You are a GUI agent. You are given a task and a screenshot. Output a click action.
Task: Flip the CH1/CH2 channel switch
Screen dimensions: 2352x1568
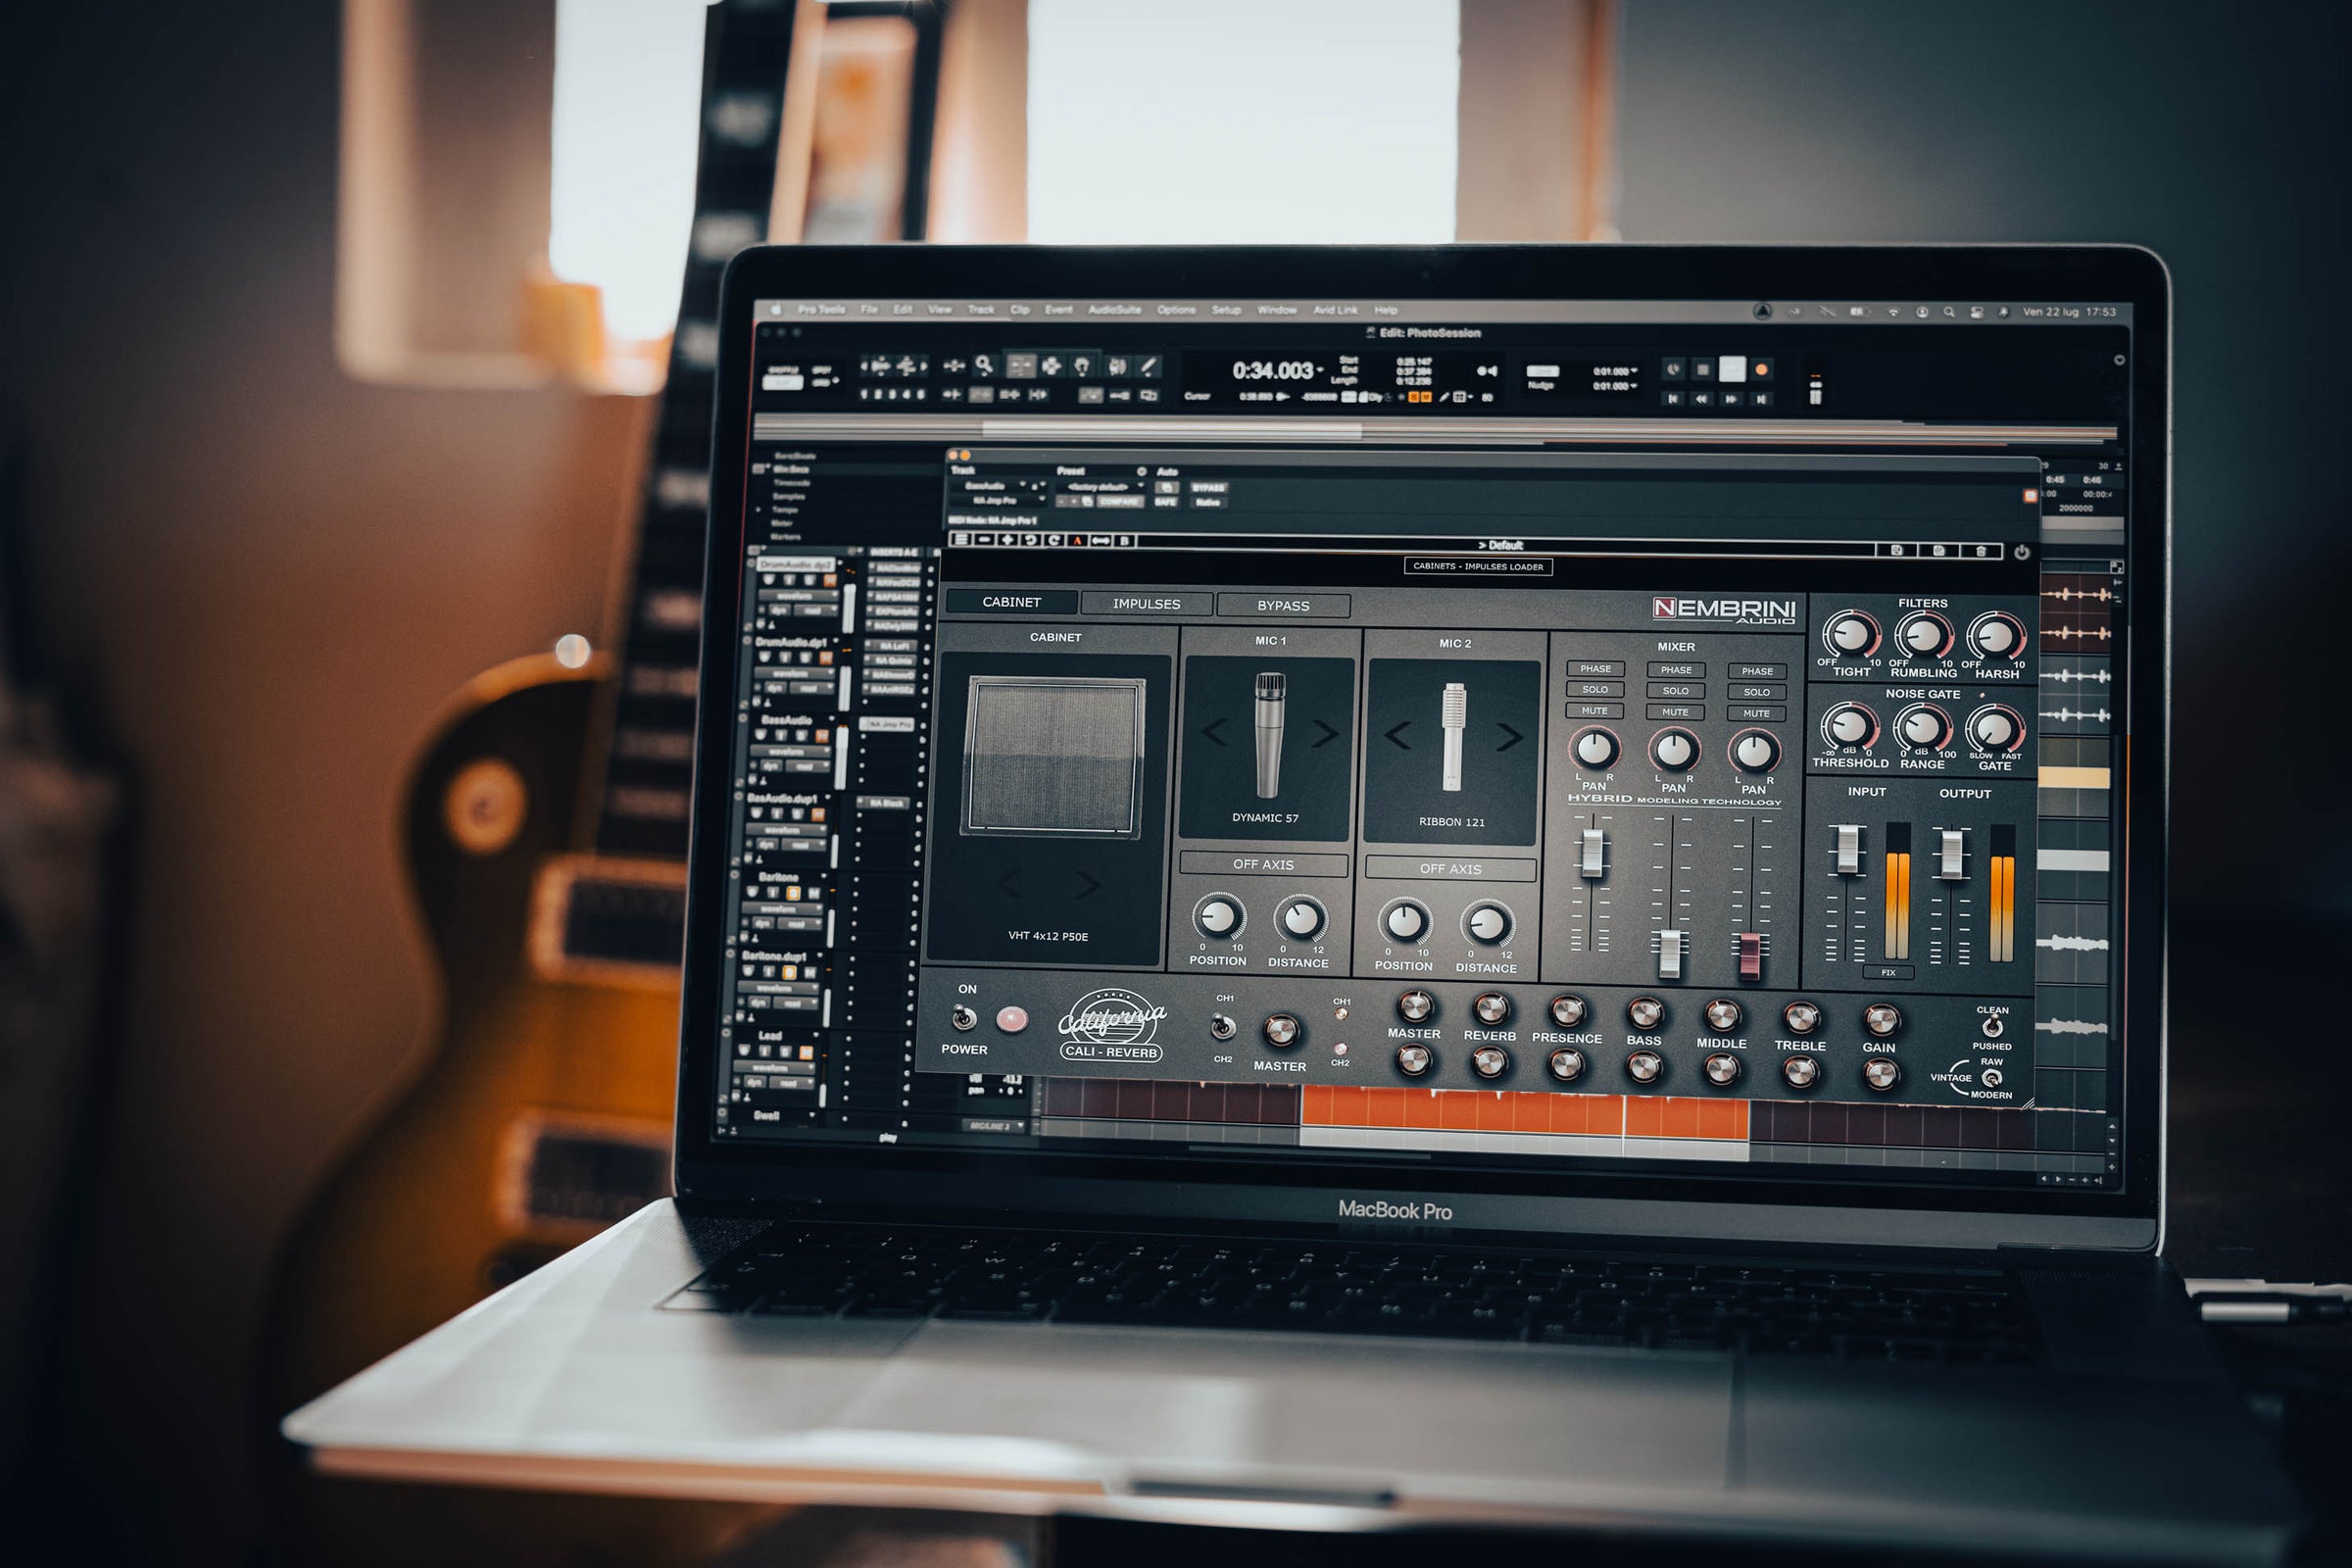pos(1222,1026)
